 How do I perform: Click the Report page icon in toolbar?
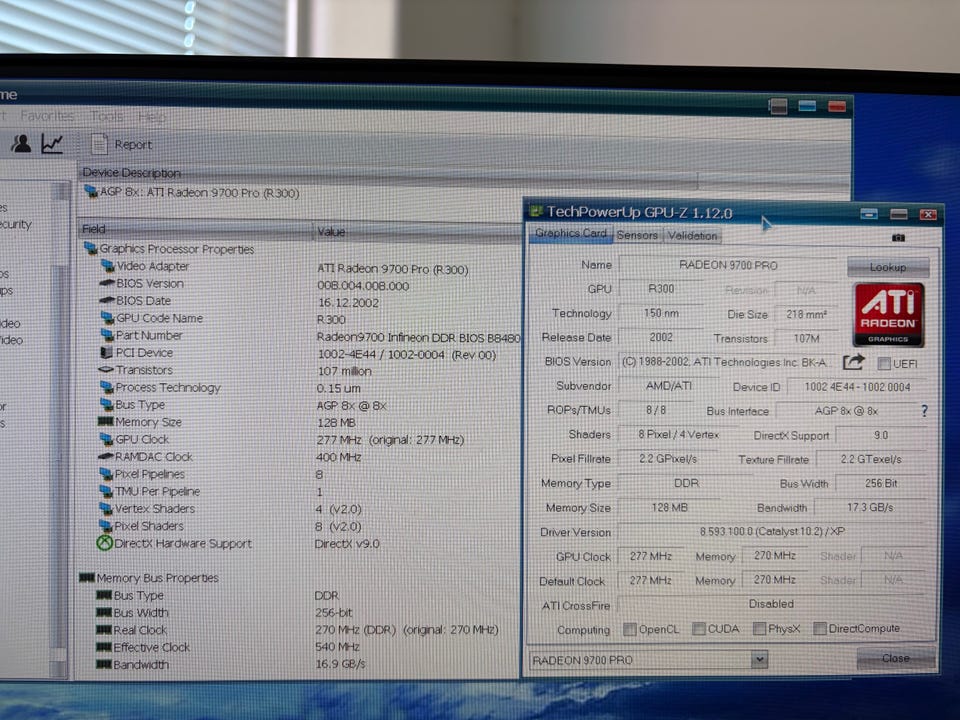coord(99,144)
